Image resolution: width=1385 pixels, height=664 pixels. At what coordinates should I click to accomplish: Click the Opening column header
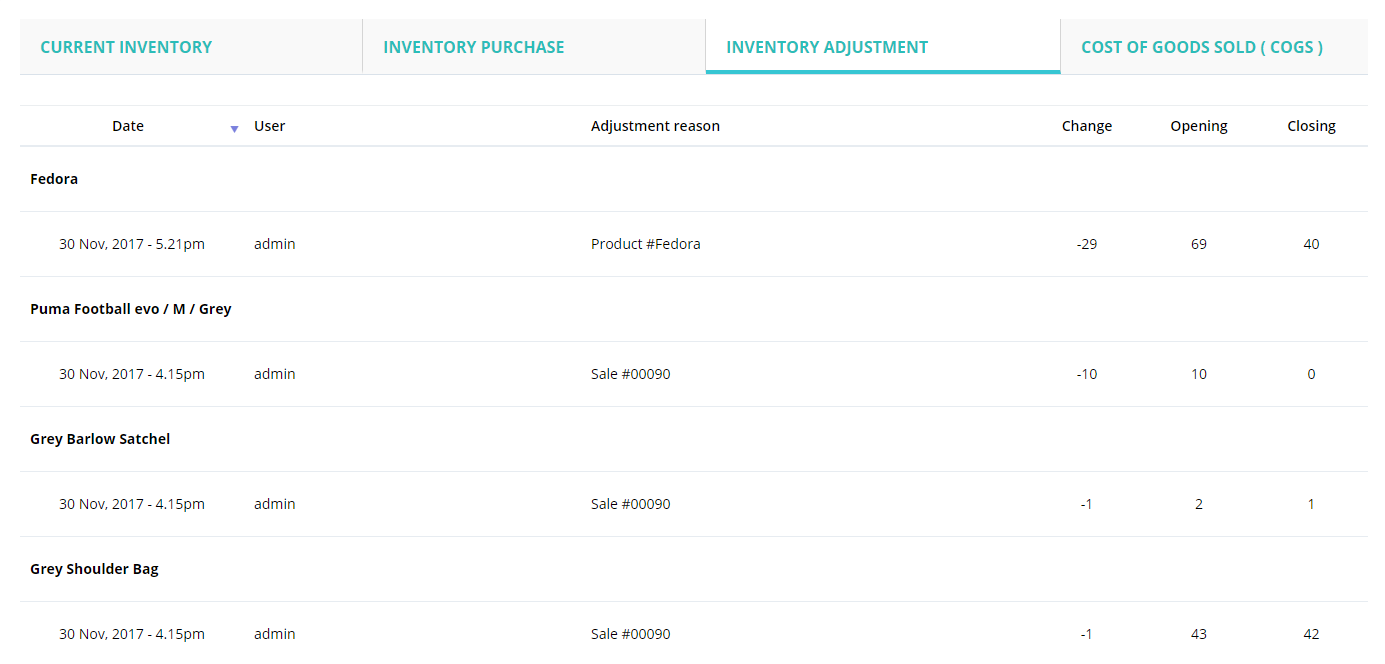(1199, 126)
